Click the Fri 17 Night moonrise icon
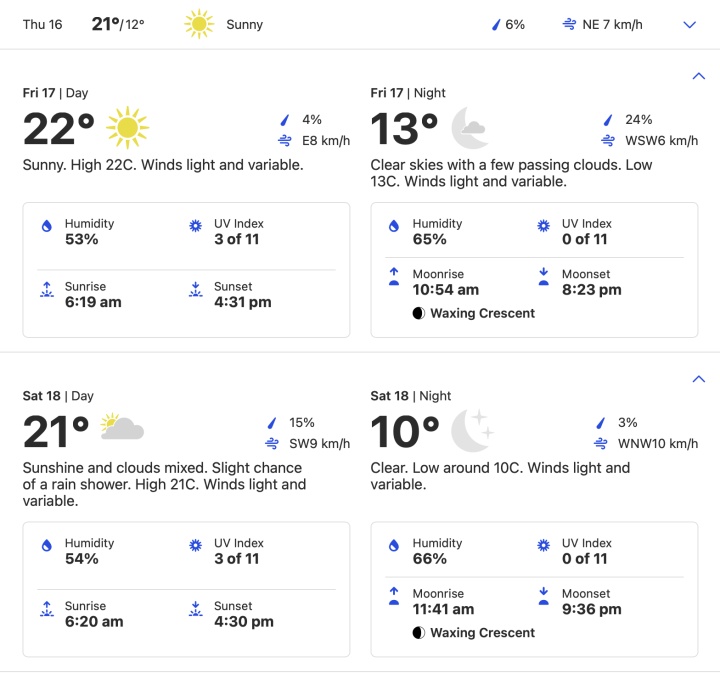Viewport: 720px width, 673px height. (394, 276)
